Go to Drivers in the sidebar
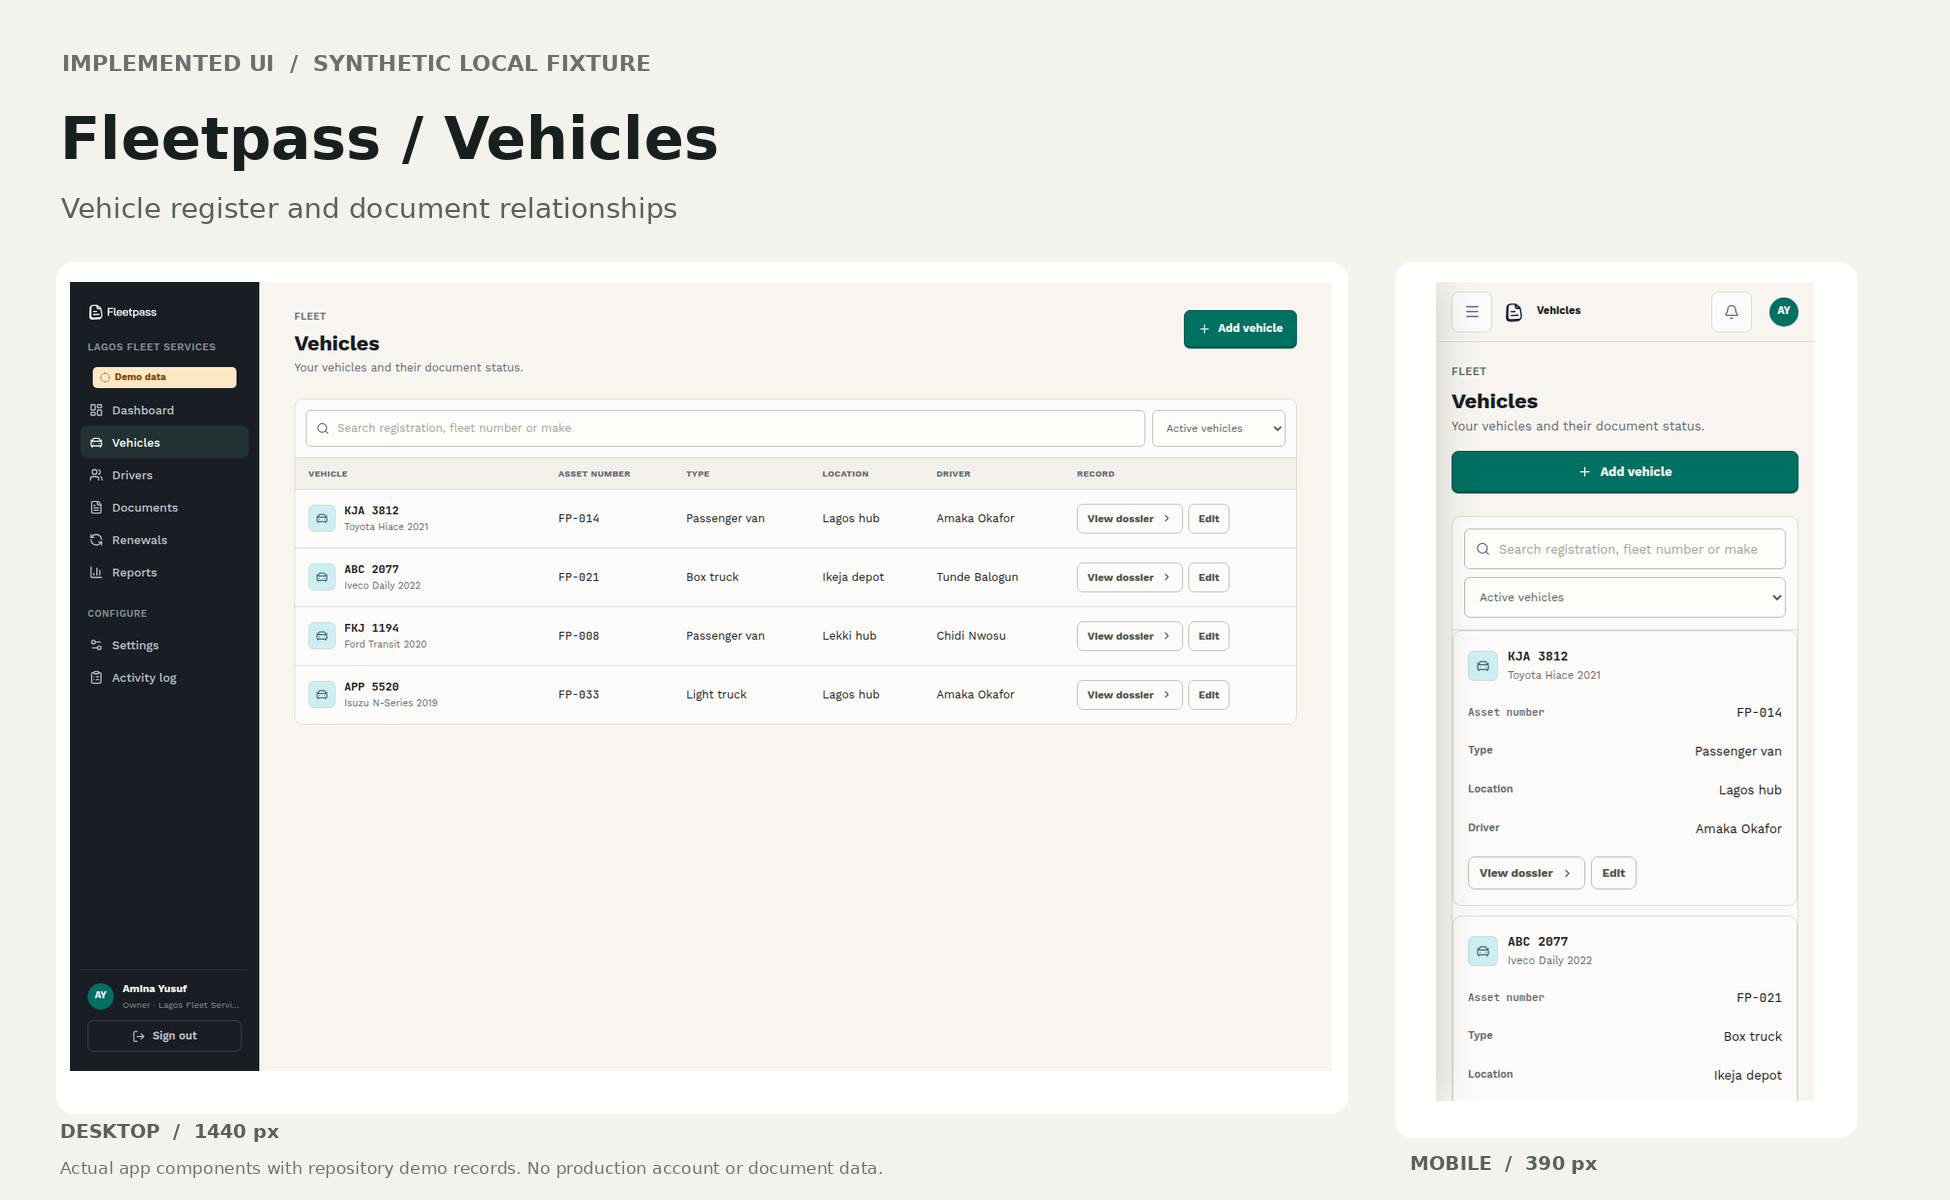This screenshot has width=1950, height=1200. (164, 475)
